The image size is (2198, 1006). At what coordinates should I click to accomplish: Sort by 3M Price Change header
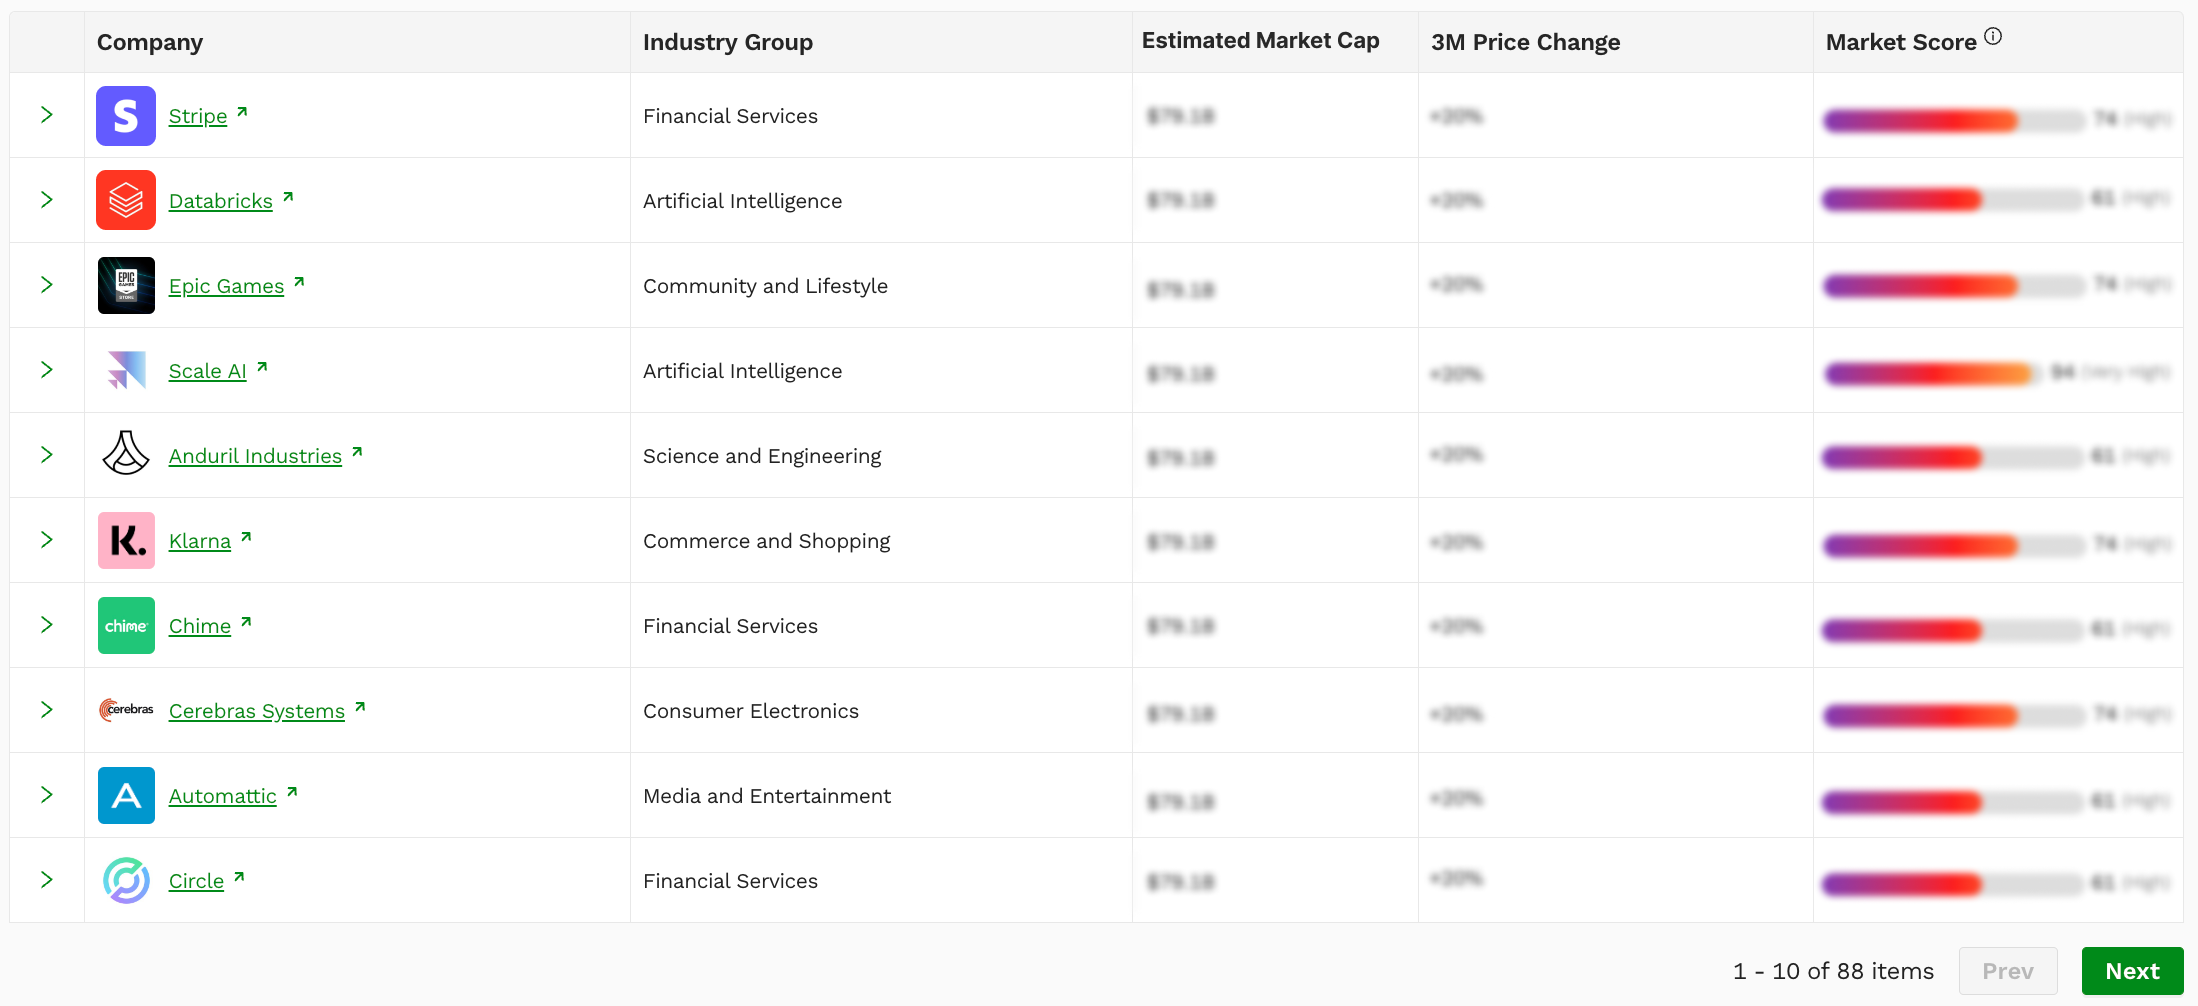[x=1525, y=42]
